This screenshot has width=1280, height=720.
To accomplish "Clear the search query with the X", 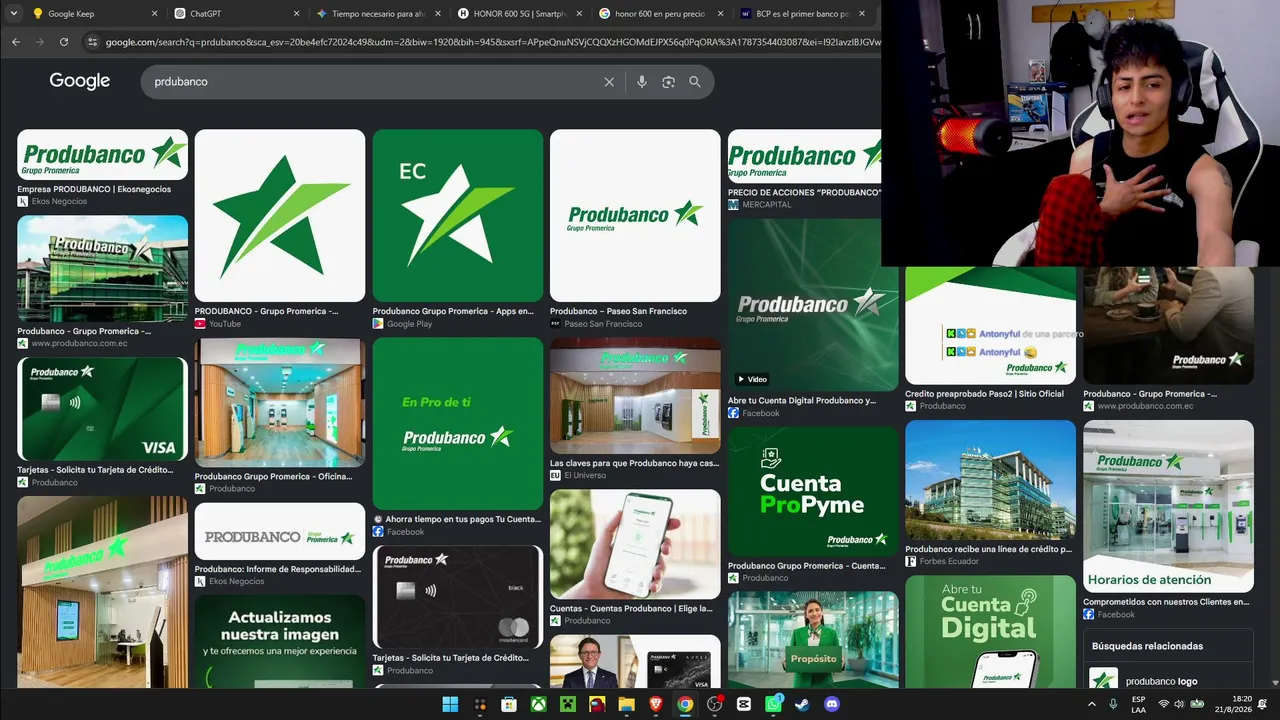I will coord(609,82).
